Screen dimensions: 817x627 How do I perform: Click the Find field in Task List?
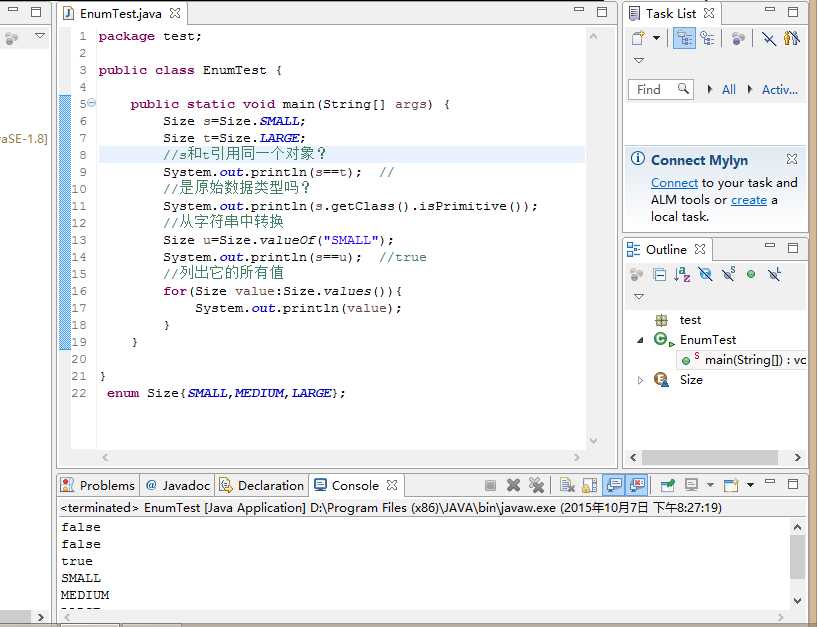point(661,90)
